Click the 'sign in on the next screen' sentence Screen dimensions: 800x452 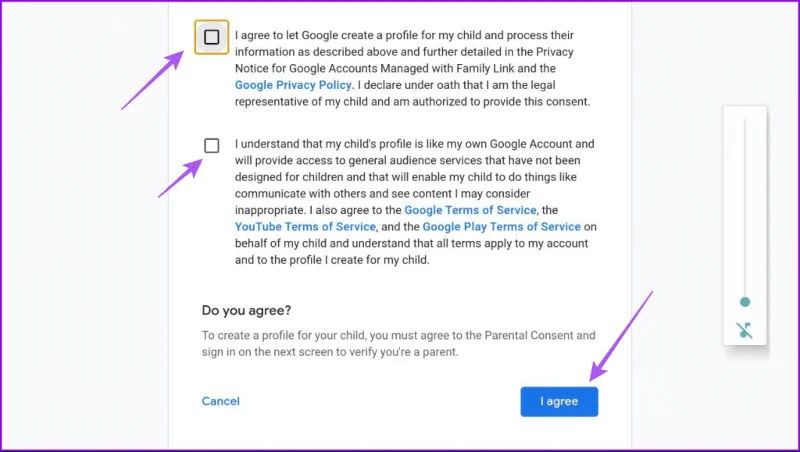tap(330, 352)
